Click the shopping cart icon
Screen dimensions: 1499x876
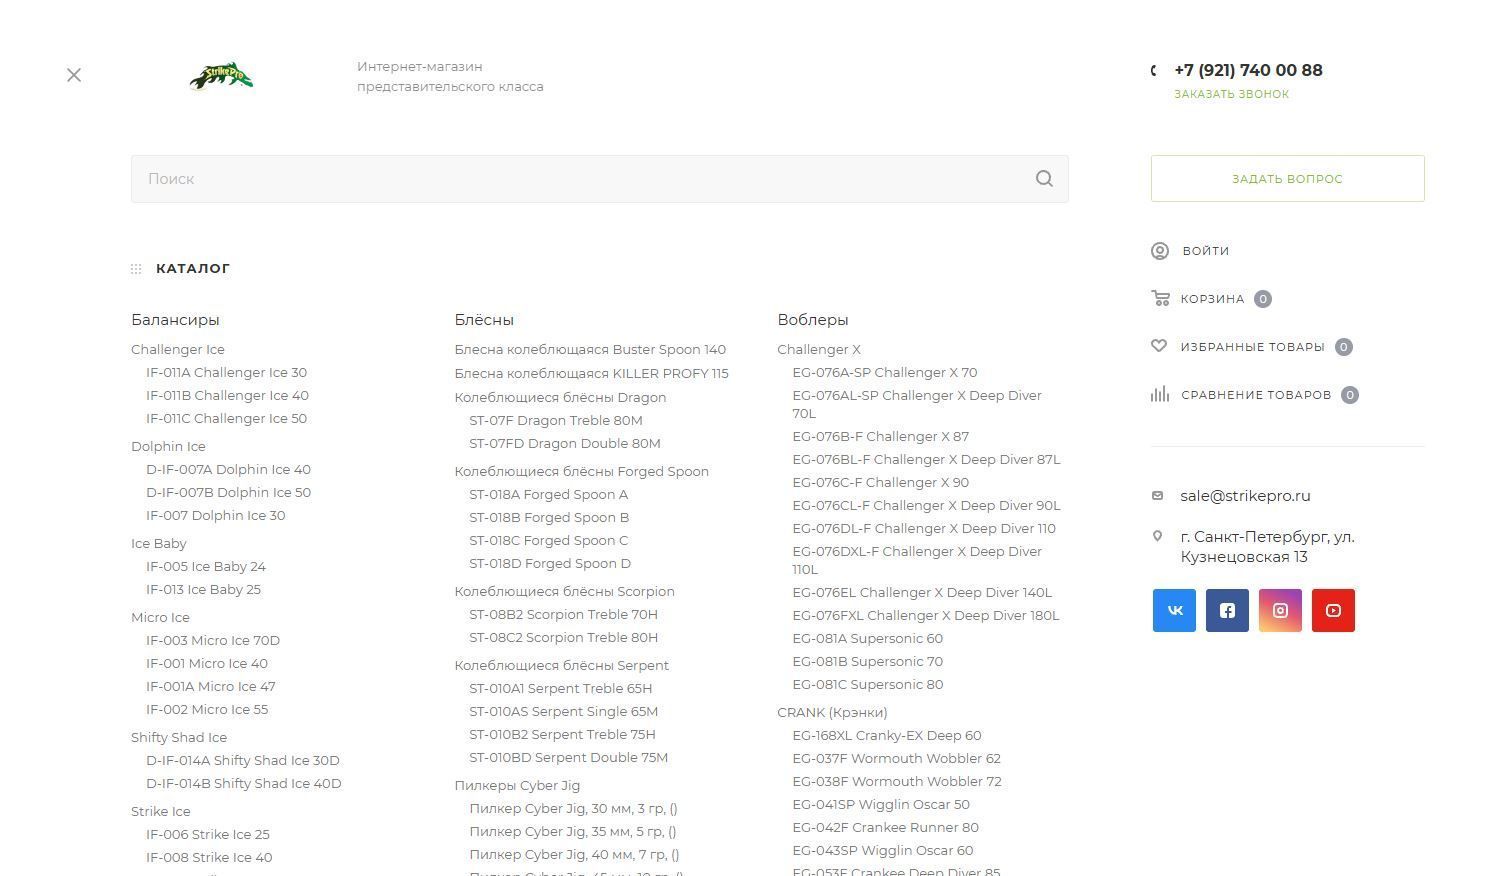pyautogui.click(x=1160, y=298)
